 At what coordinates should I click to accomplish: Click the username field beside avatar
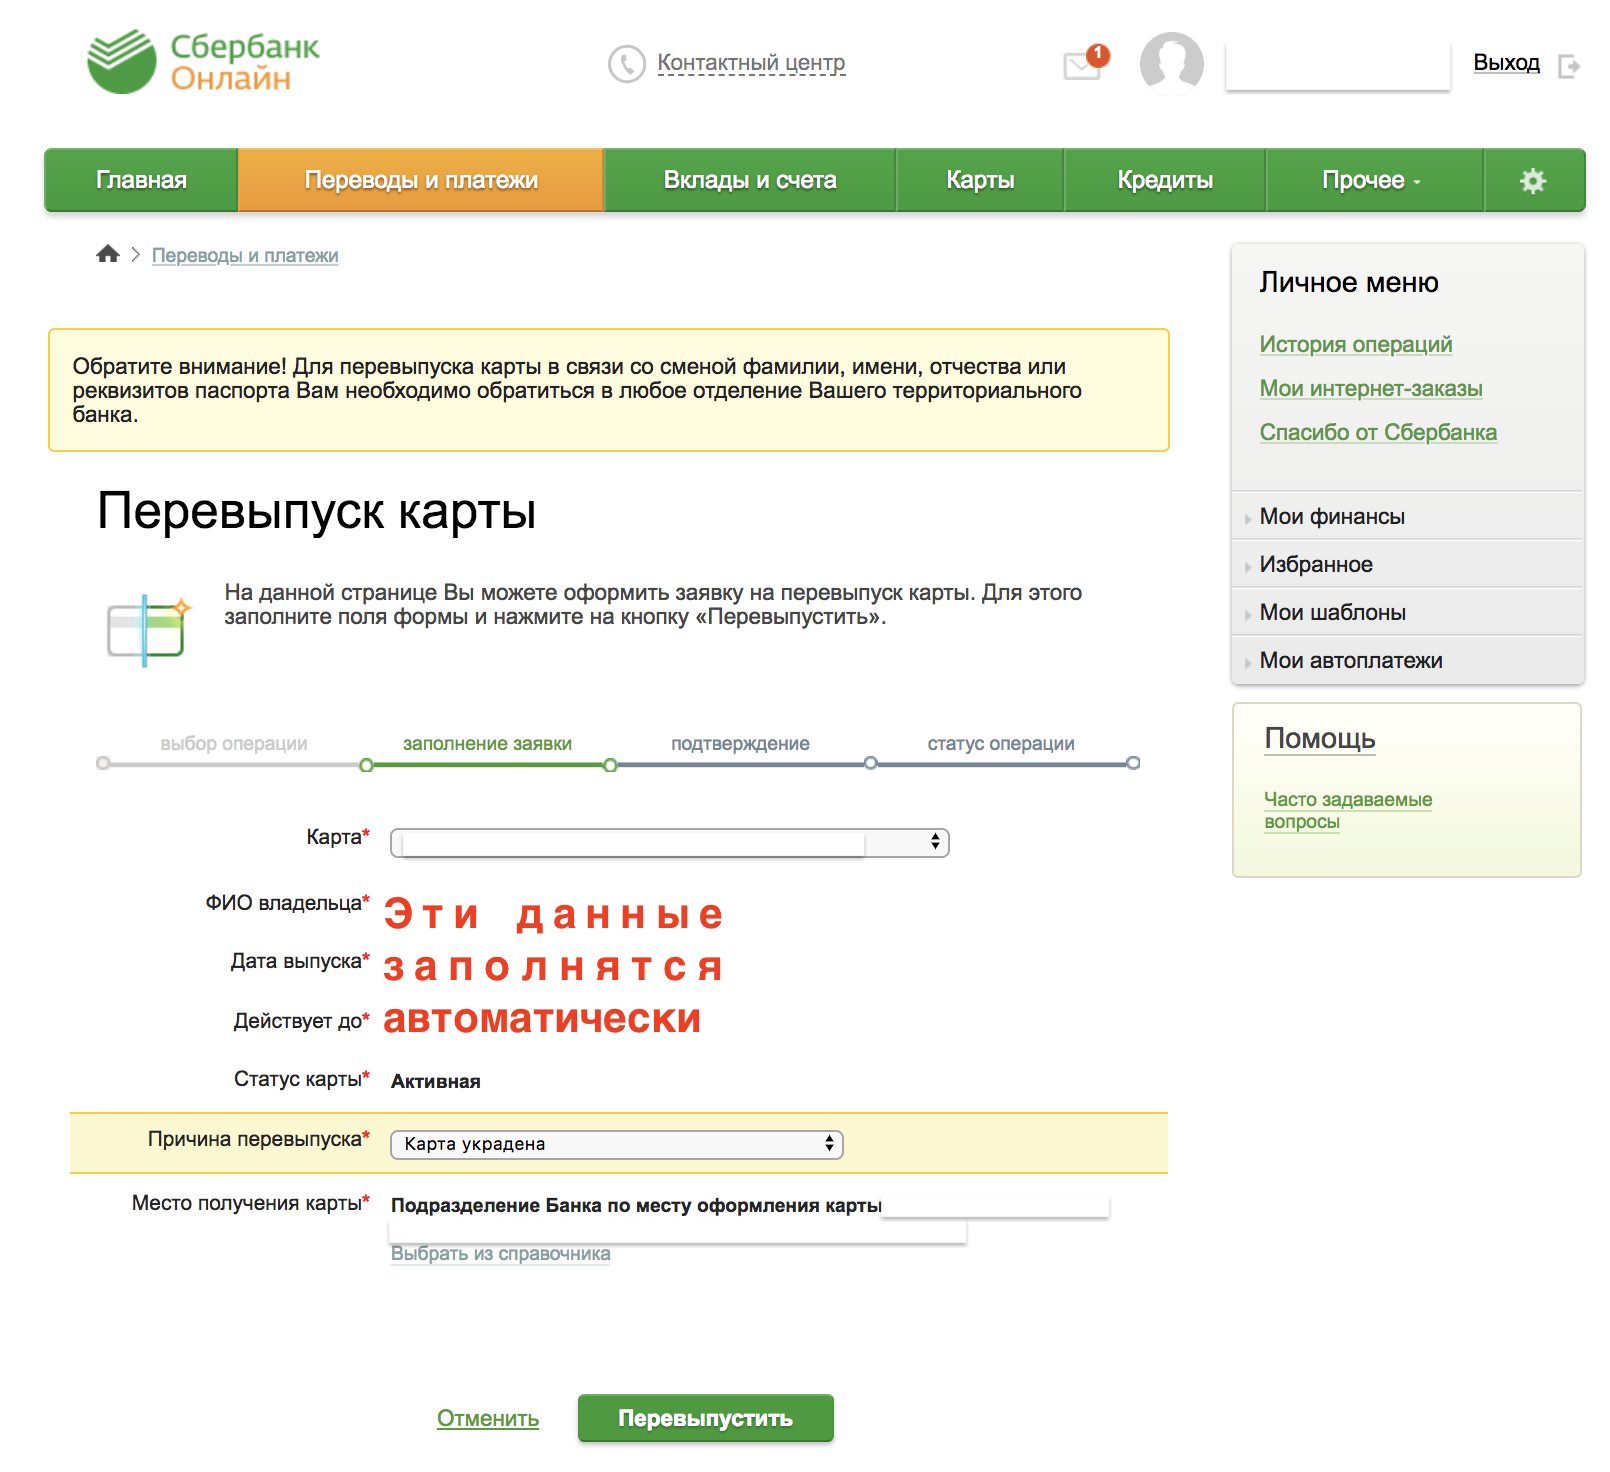click(1338, 66)
